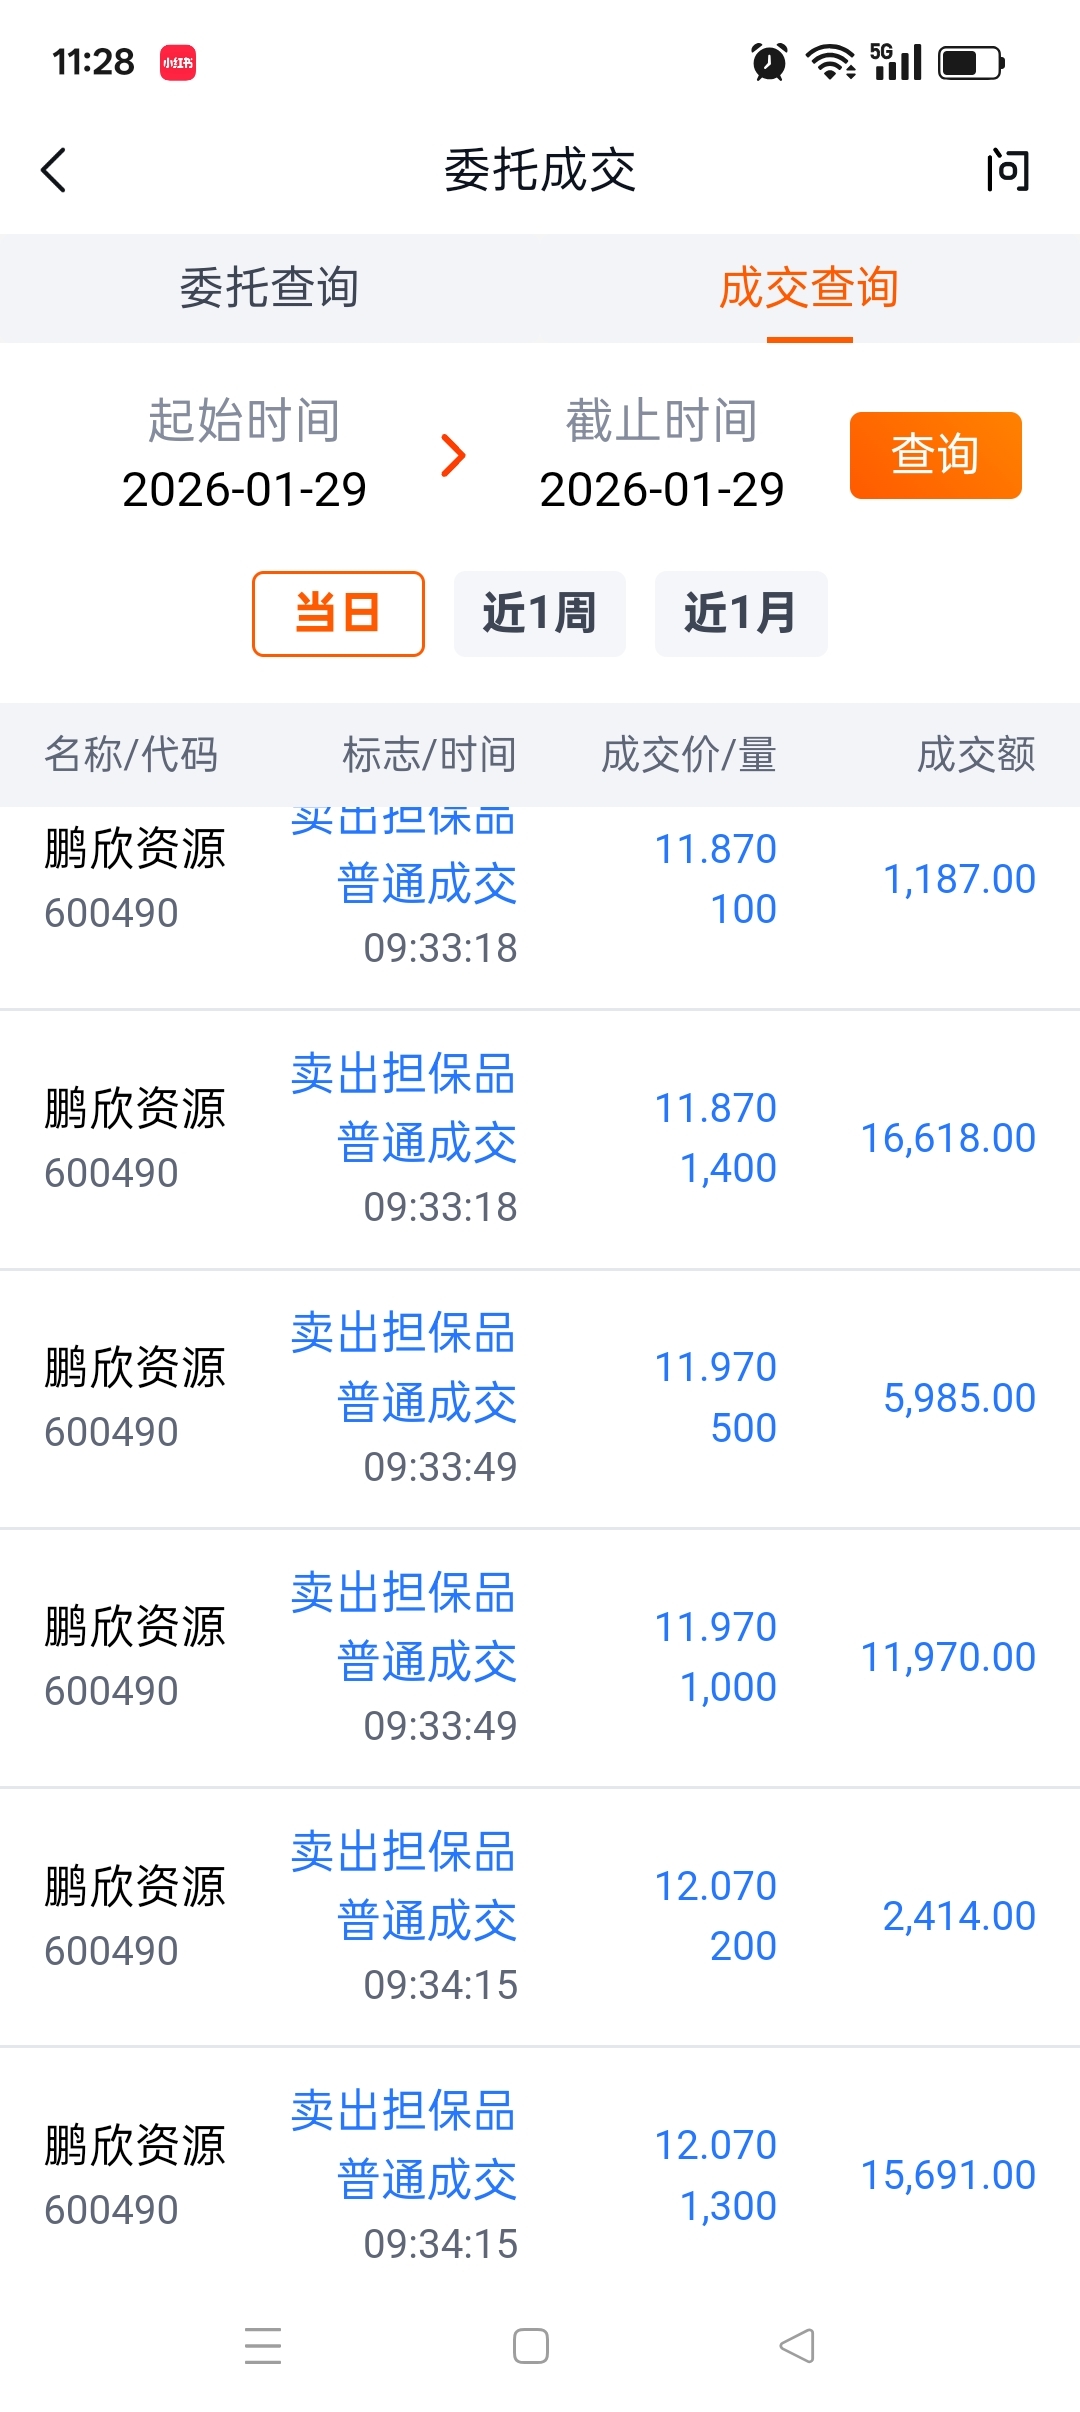
Task: Switch to the 委托查询 tab
Action: (270, 289)
